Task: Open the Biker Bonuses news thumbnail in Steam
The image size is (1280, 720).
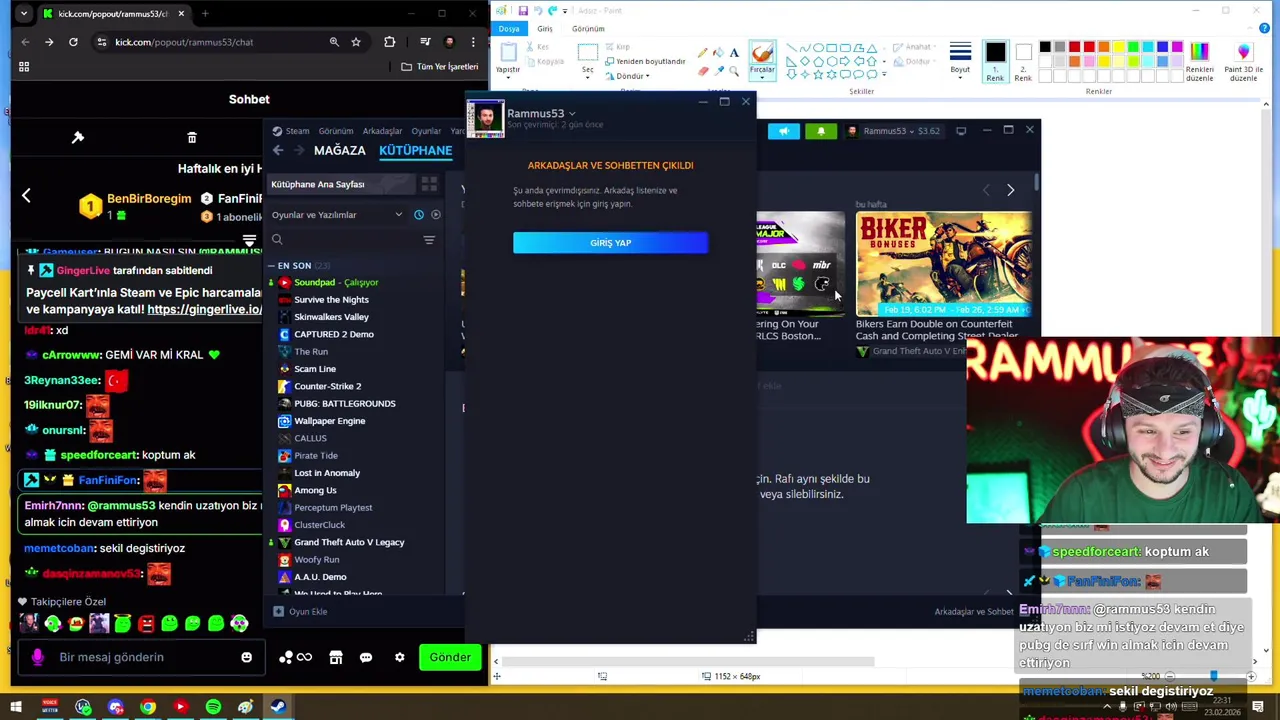Action: [x=944, y=263]
